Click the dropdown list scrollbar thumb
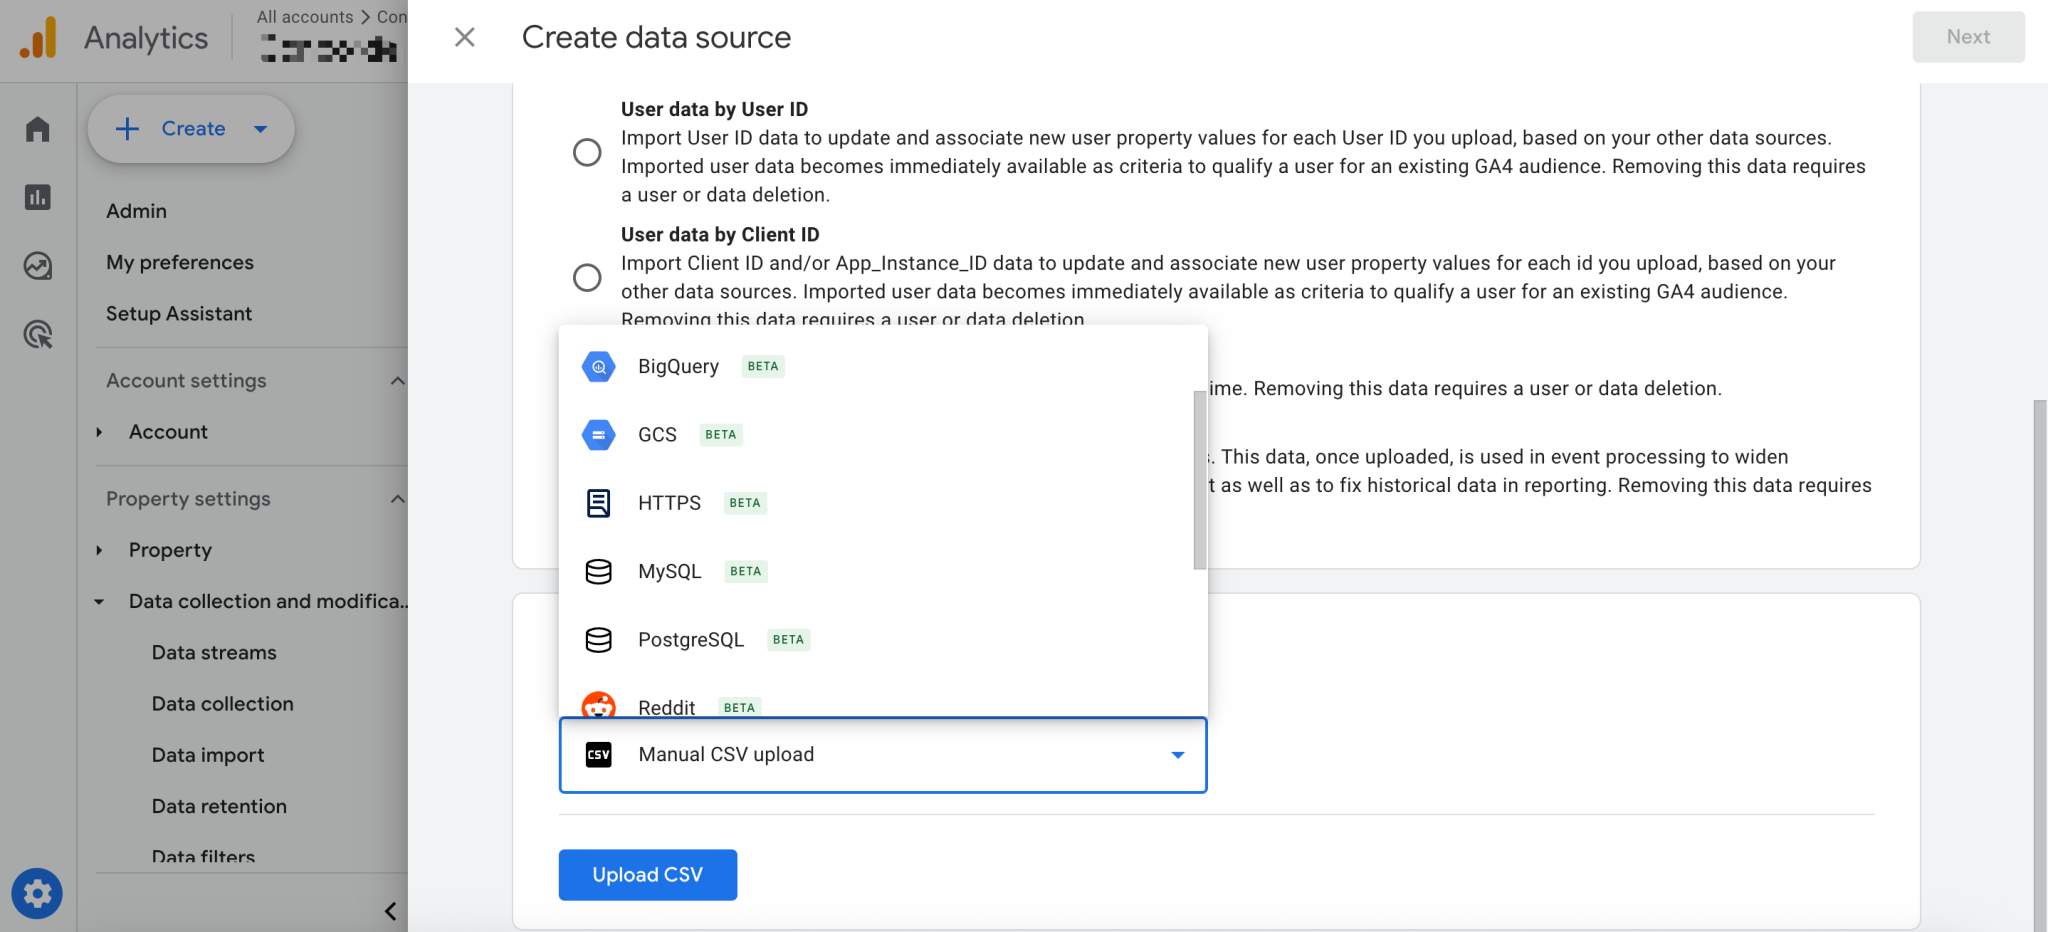Viewport: 2048px width, 932px height. 1200,480
